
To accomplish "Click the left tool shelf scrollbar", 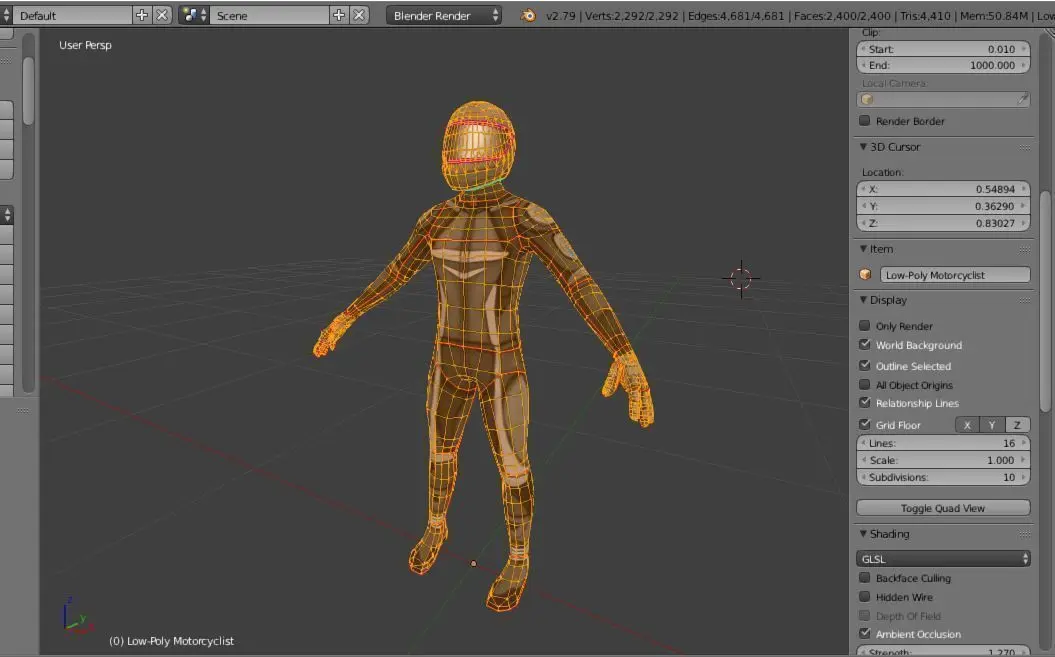I will (28, 92).
